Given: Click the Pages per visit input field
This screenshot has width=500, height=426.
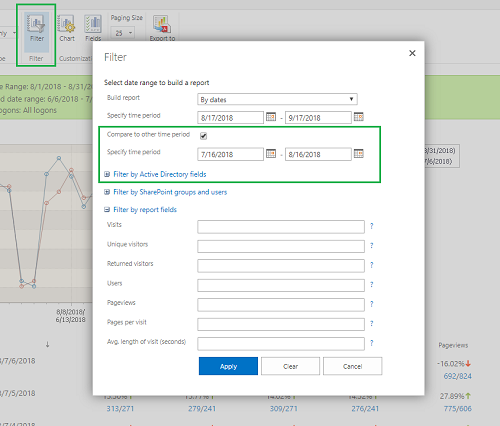Looking at the screenshot, I should [281, 324].
